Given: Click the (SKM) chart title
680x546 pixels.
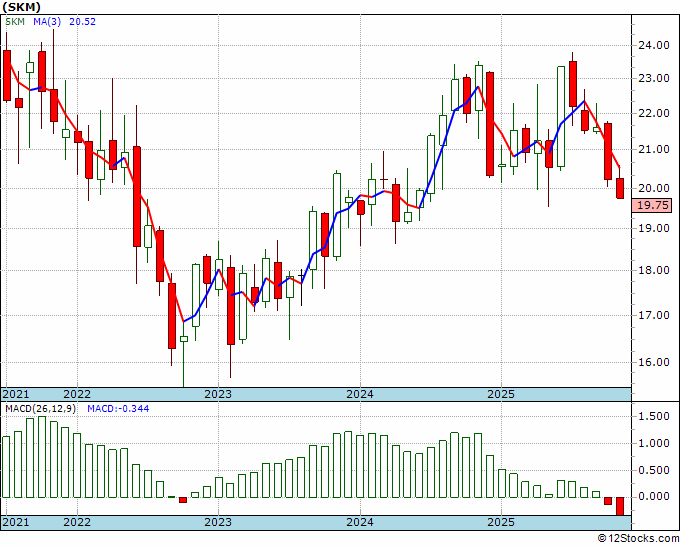Looking at the screenshot, I should pos(21,7).
